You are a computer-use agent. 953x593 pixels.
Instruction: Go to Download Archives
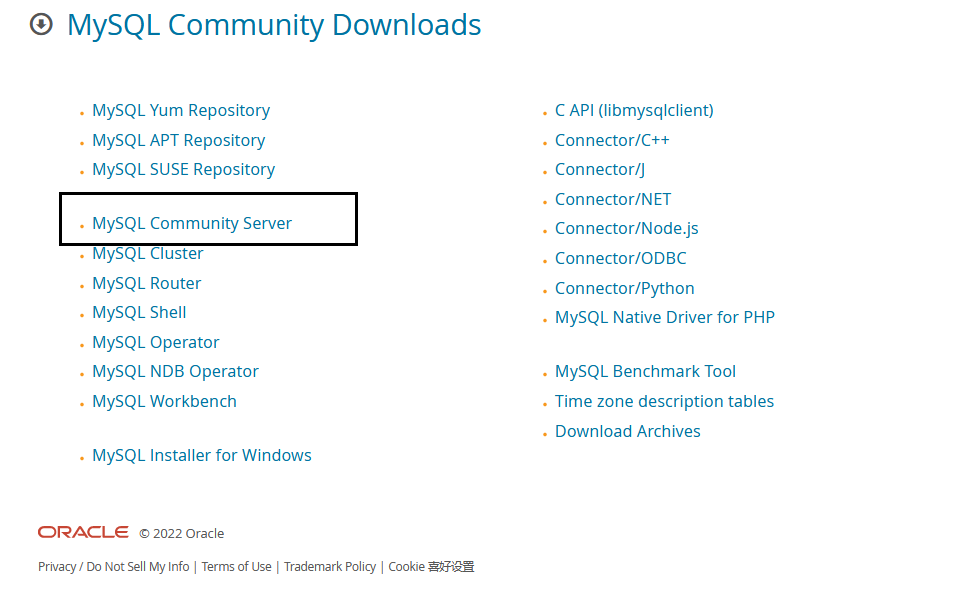(x=628, y=431)
